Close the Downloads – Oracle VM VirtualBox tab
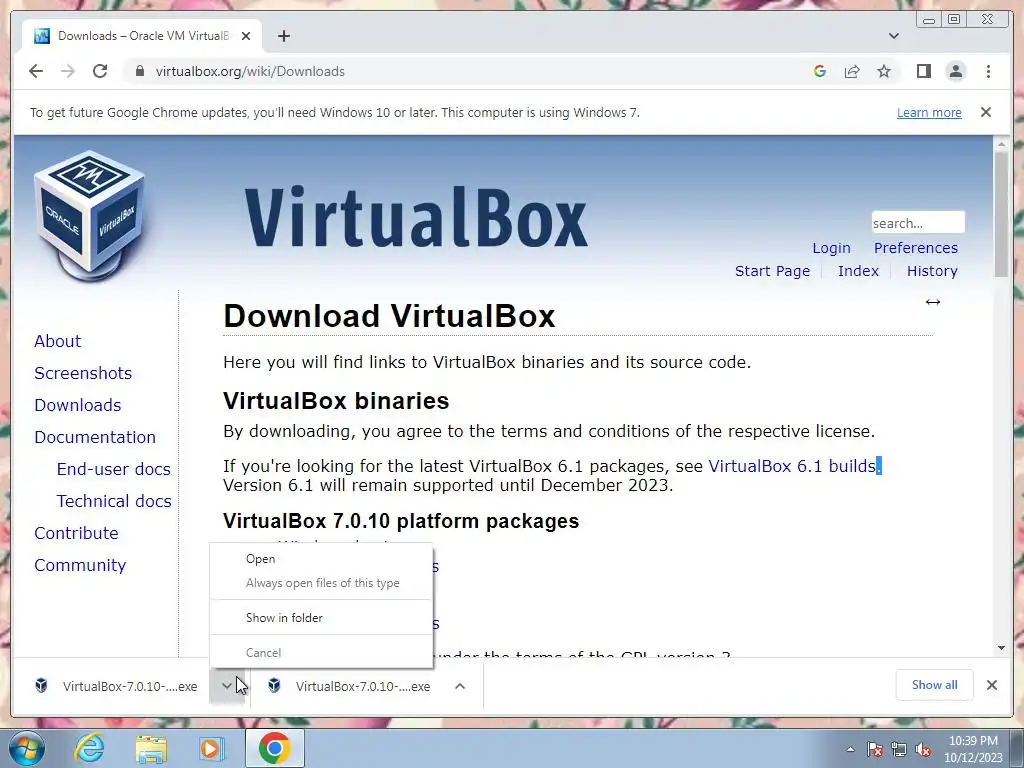1024x768 pixels. [x=246, y=36]
